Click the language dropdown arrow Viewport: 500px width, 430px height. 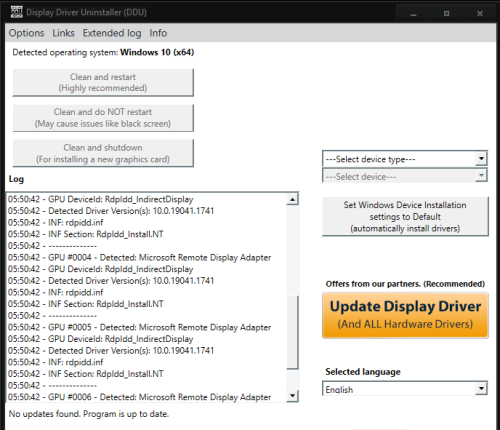[x=481, y=388]
